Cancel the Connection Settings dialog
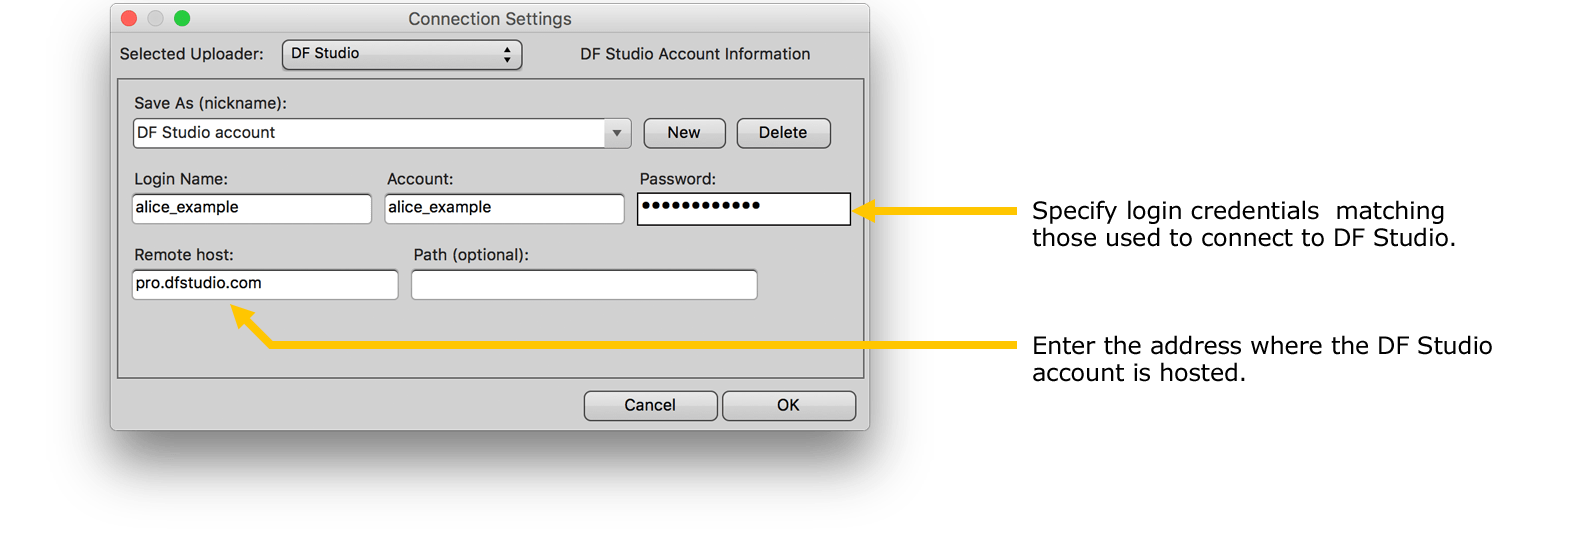 [x=650, y=405]
